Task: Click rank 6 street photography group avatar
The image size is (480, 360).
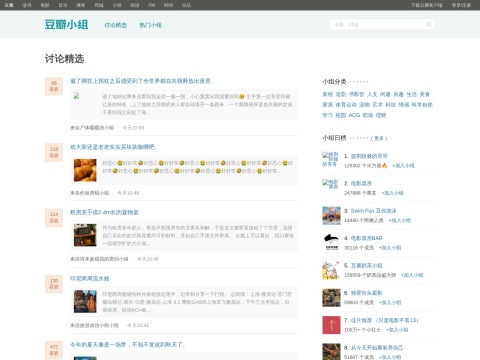Action: (x=331, y=298)
